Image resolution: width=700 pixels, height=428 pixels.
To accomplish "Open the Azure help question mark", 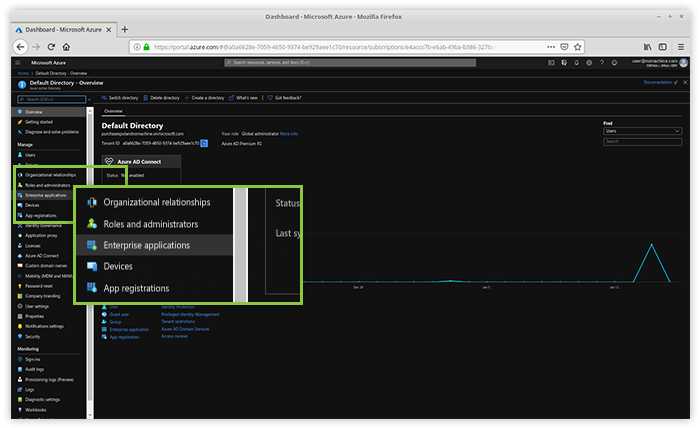I will pos(602,63).
